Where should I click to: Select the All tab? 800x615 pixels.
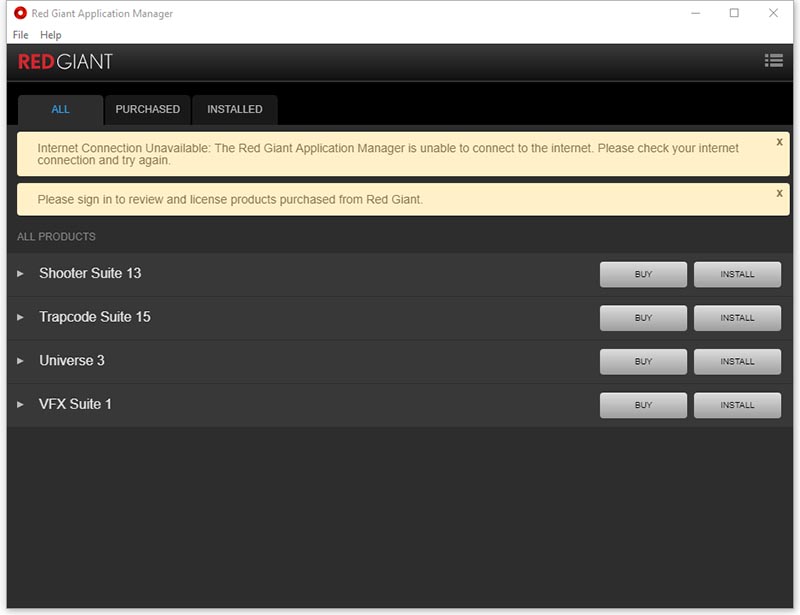tap(60, 109)
